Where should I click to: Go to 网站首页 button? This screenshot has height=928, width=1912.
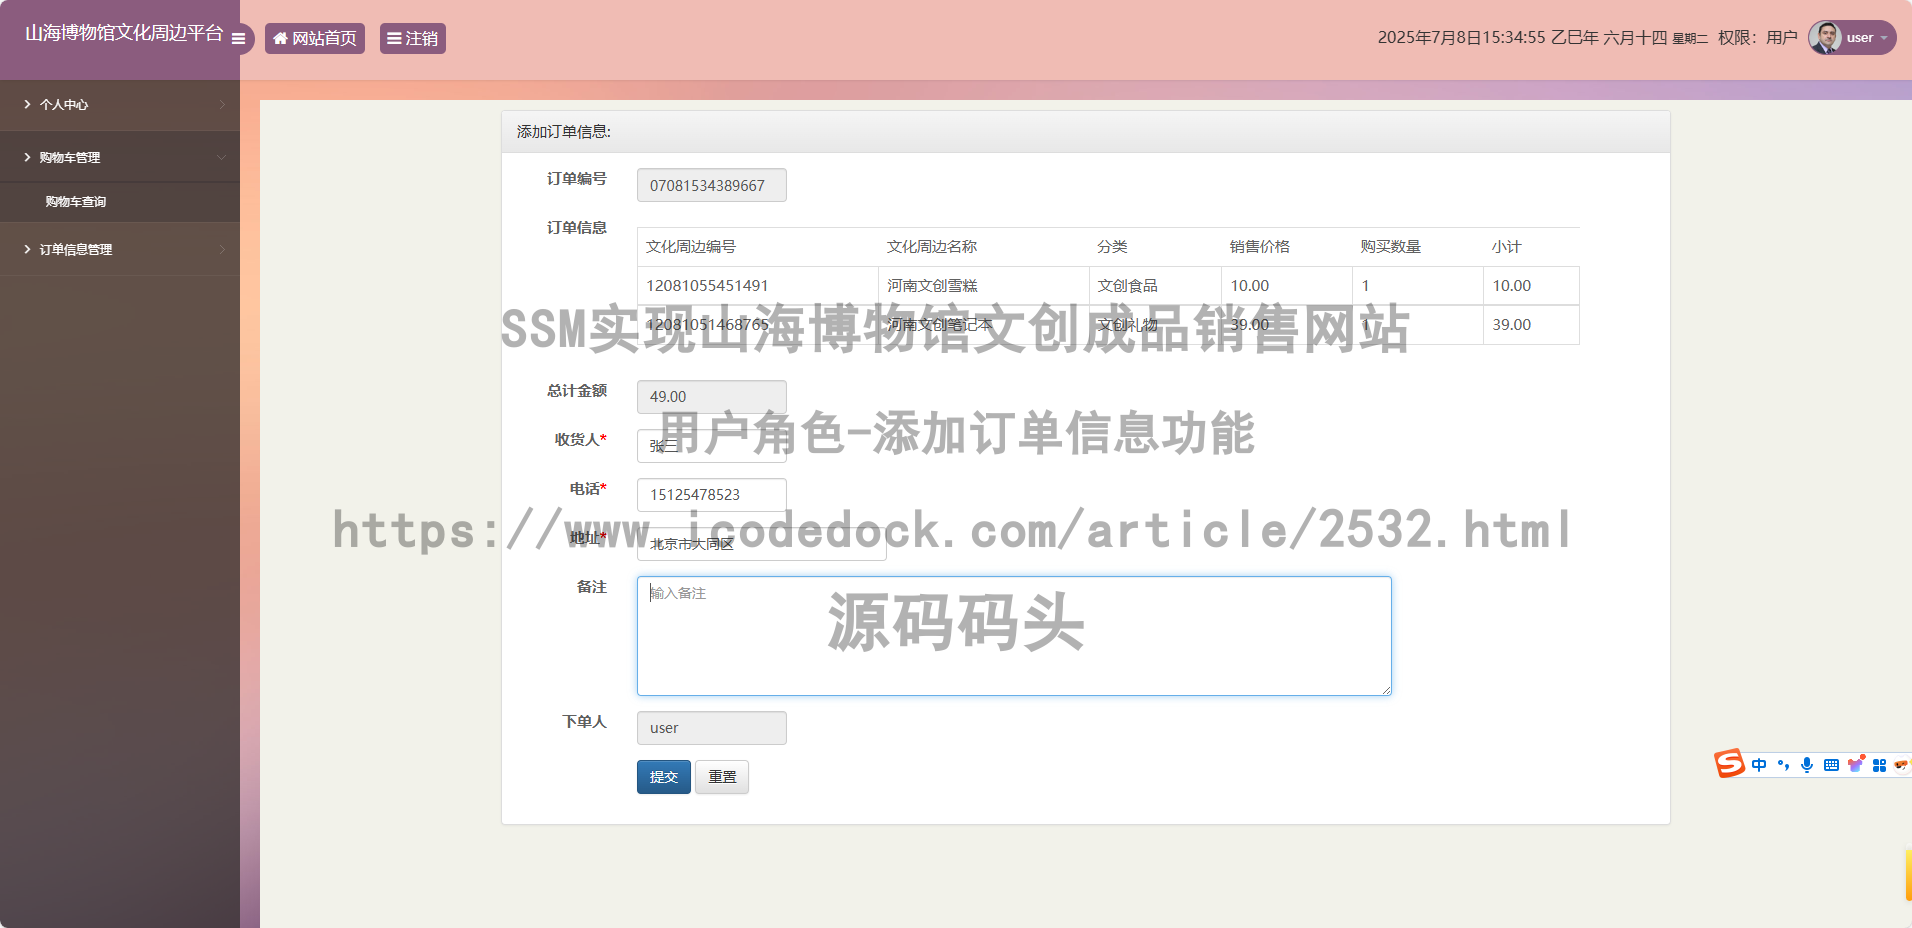[315, 38]
